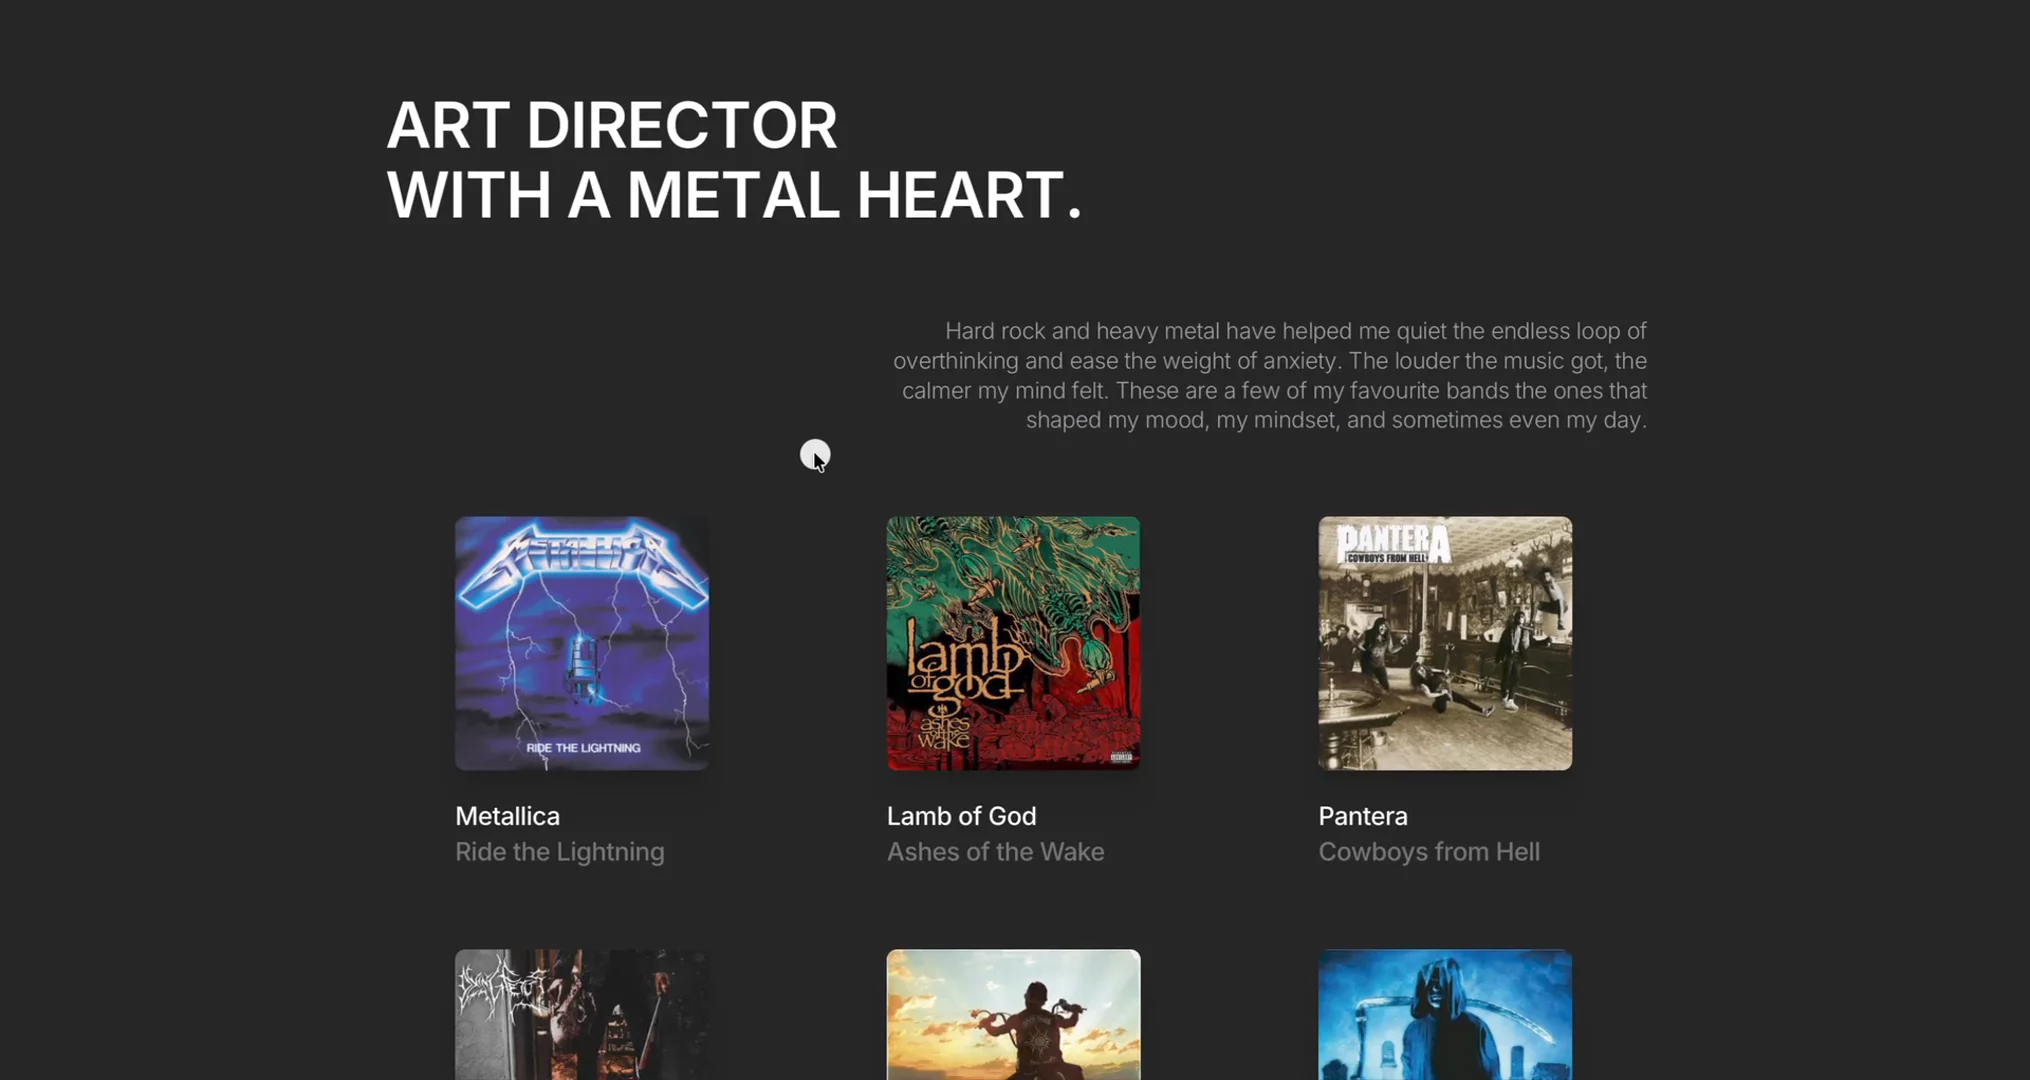
Task: Click the 'Lamb of God' band name
Action: click(x=961, y=816)
